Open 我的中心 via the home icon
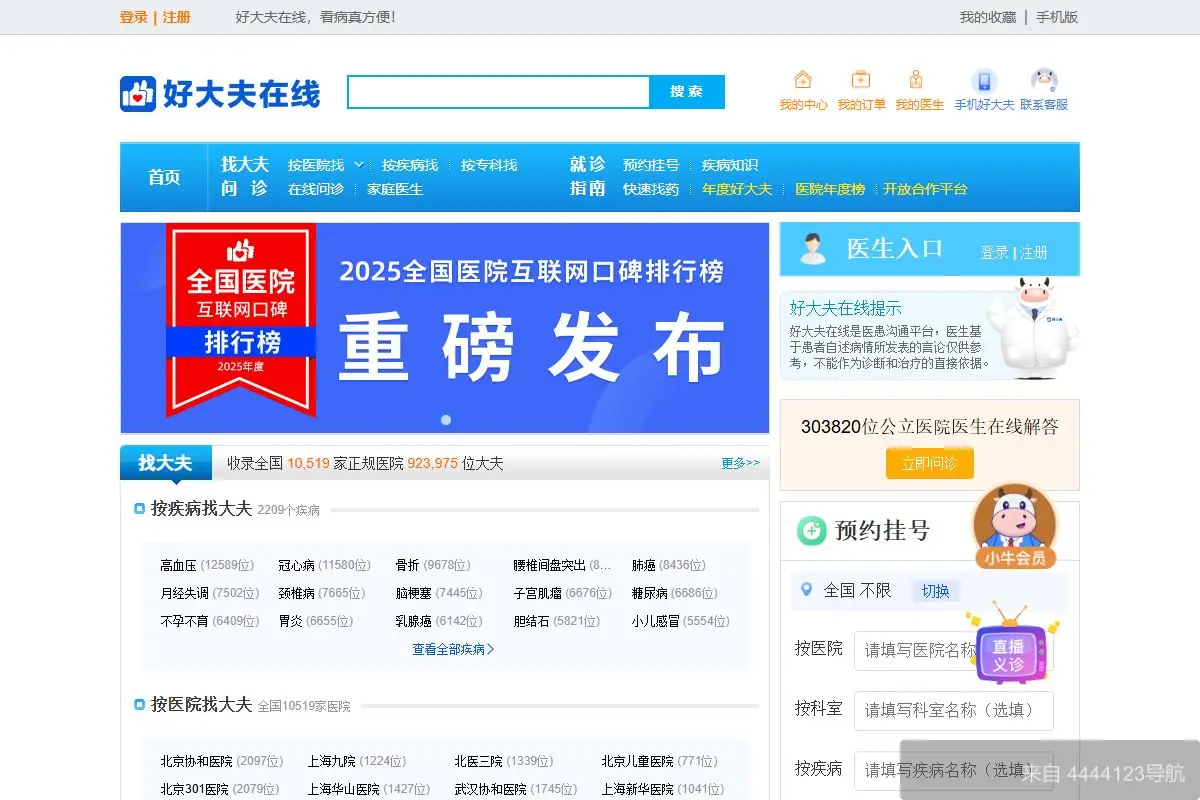Screen dimensions: 1200x800 pos(802,79)
